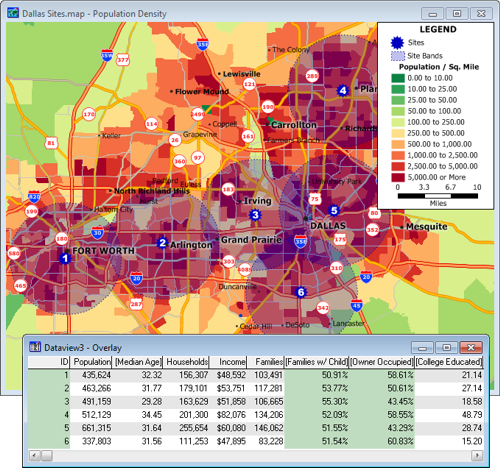This screenshot has width=500, height=468.
Task: Click highway shield 114 on map
Action: point(152,124)
